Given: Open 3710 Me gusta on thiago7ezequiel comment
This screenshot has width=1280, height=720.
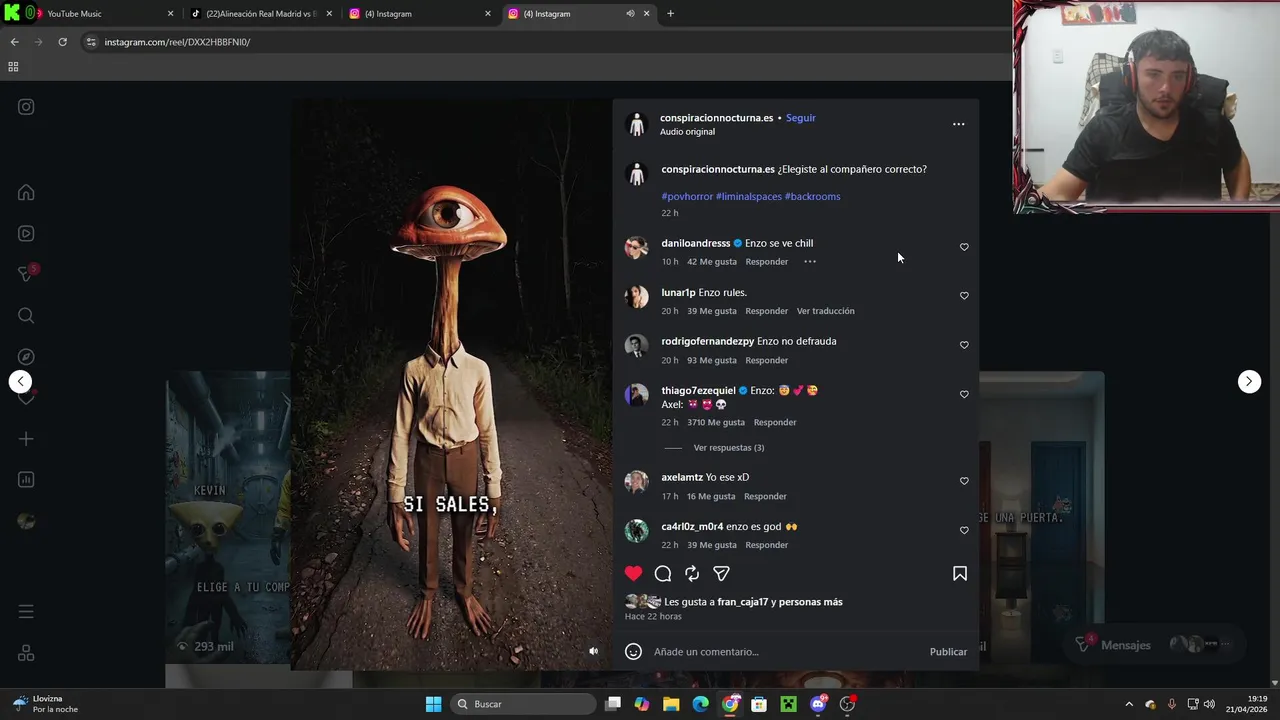Looking at the screenshot, I should pyautogui.click(x=716, y=423).
